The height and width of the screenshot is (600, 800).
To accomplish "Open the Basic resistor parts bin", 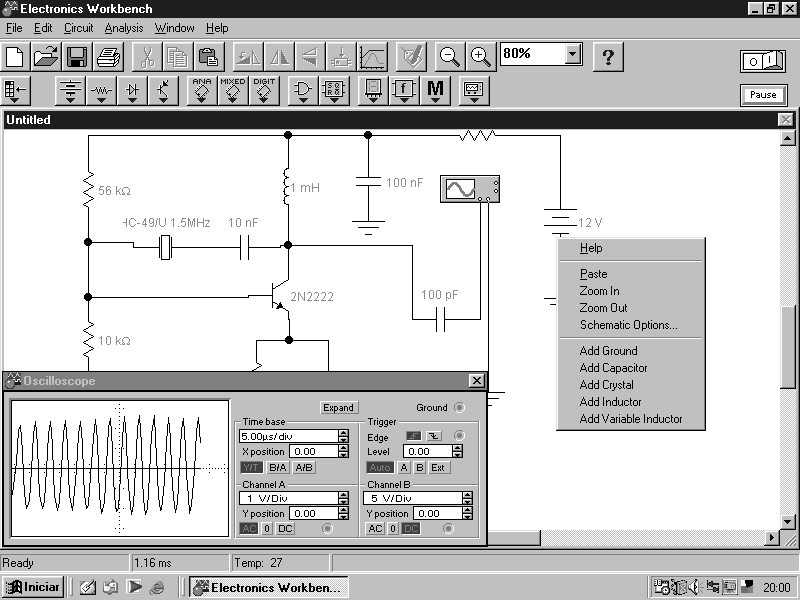I will click(x=101, y=91).
